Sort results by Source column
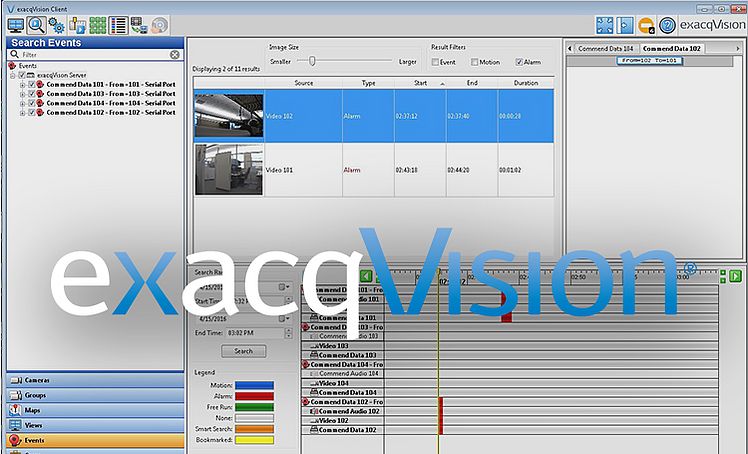748x454 pixels. pyautogui.click(x=303, y=83)
